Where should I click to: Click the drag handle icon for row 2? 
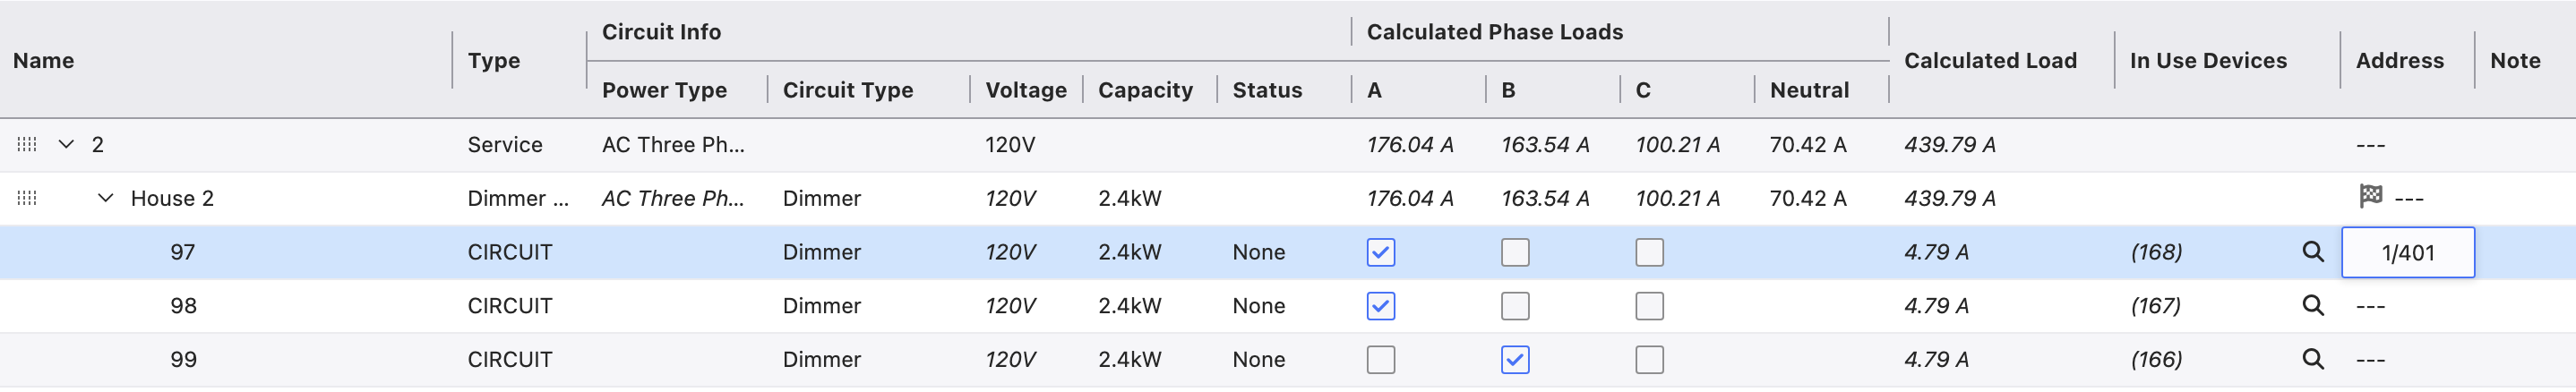(x=27, y=145)
